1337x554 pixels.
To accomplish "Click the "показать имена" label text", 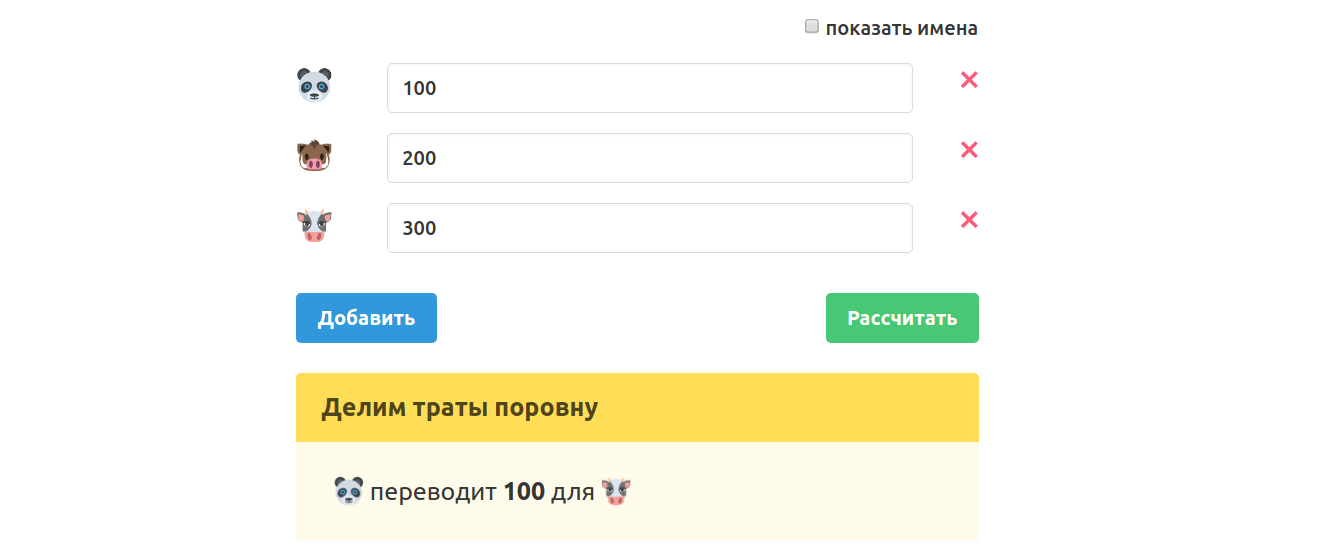I will 901,28.
